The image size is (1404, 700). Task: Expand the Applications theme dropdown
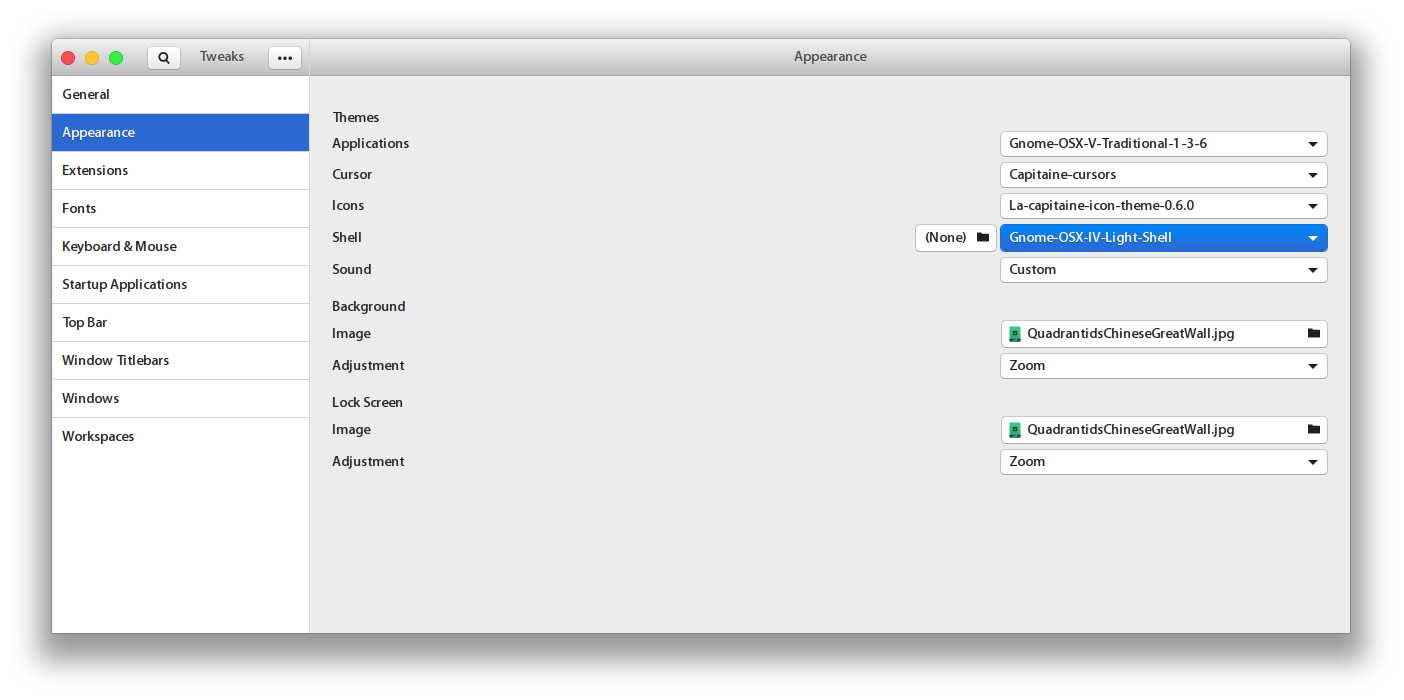tap(1163, 144)
